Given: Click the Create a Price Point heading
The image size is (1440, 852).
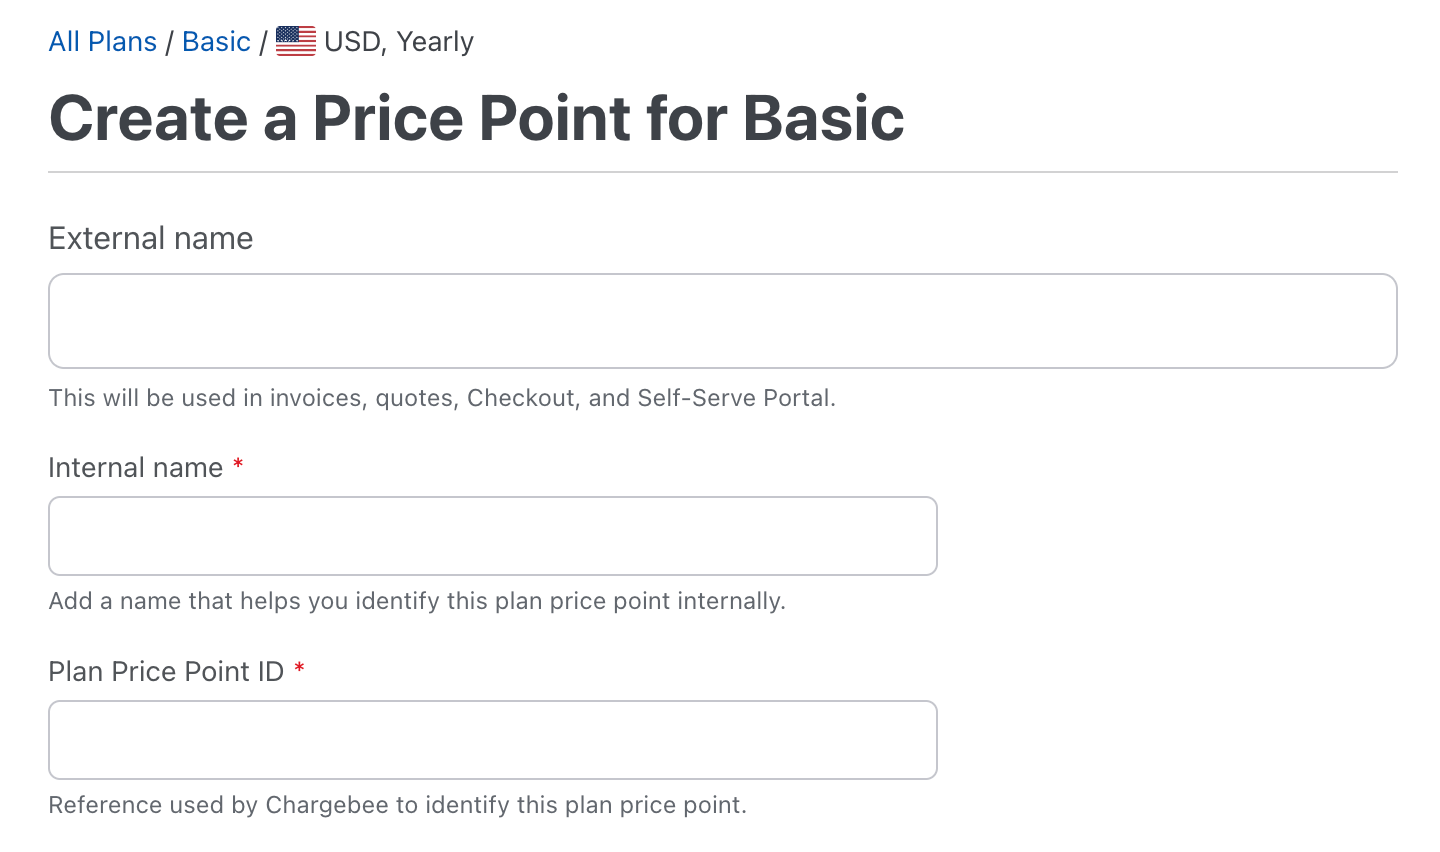Looking at the screenshot, I should tap(476, 118).
